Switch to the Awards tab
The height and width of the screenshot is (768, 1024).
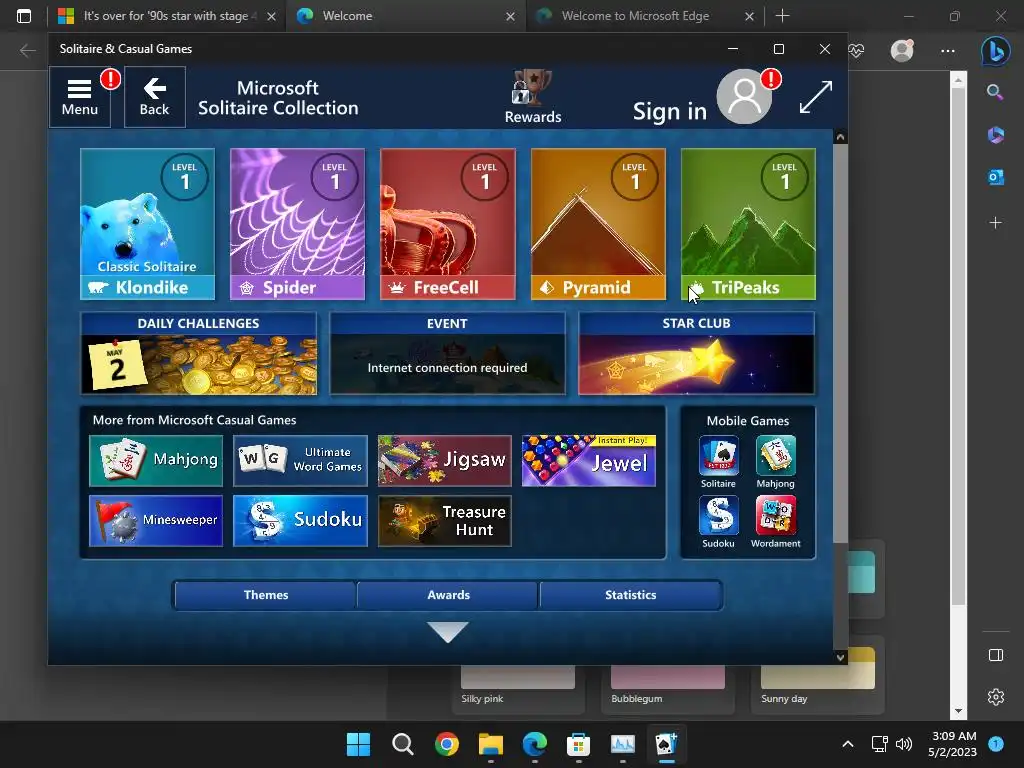pyautogui.click(x=448, y=595)
